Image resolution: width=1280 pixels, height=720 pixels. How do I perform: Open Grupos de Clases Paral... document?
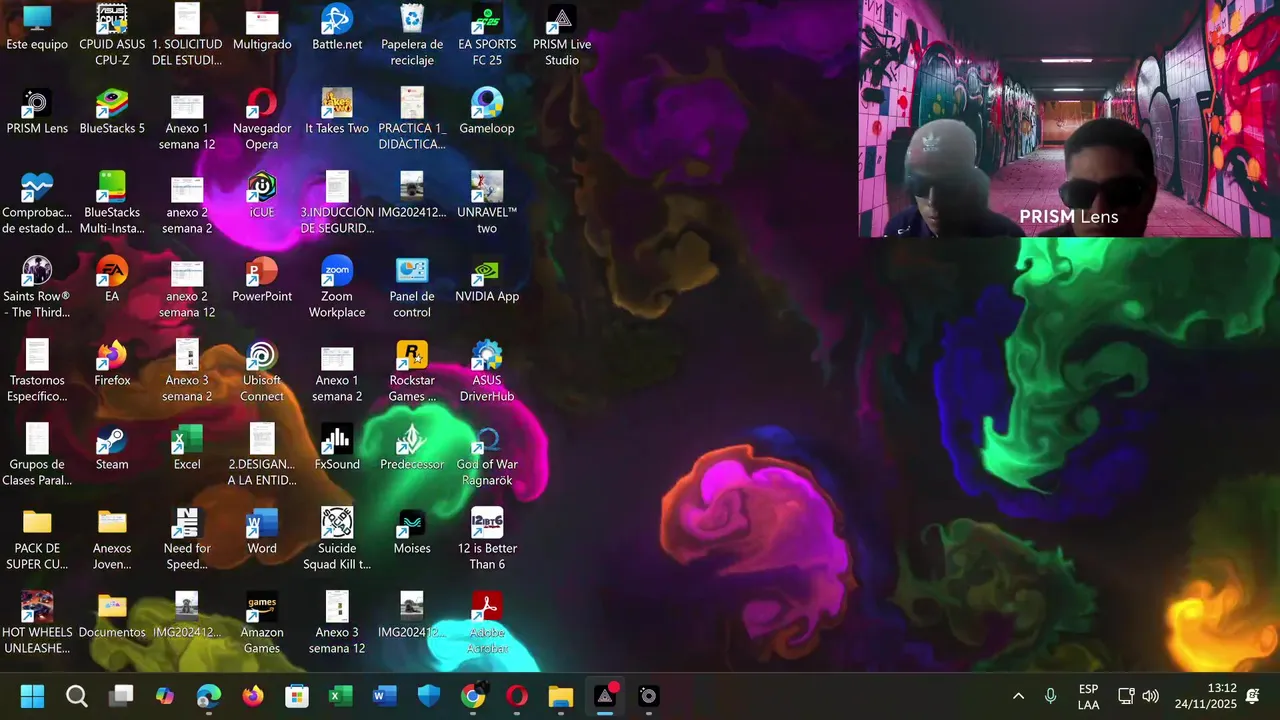point(37,455)
